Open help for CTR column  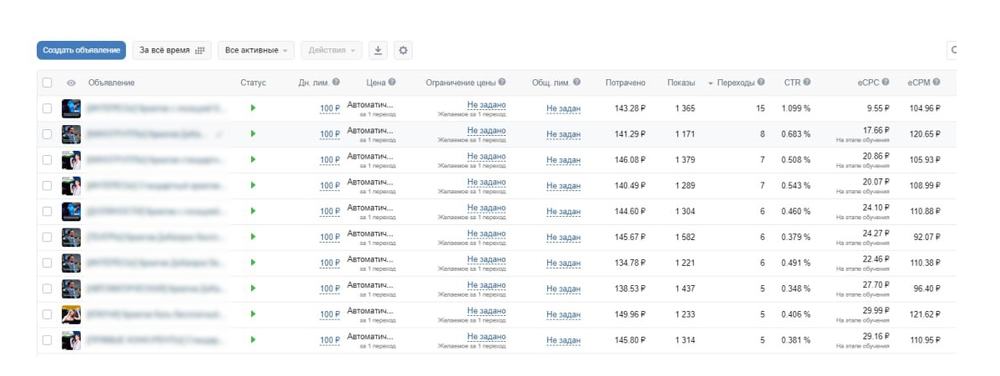point(807,82)
